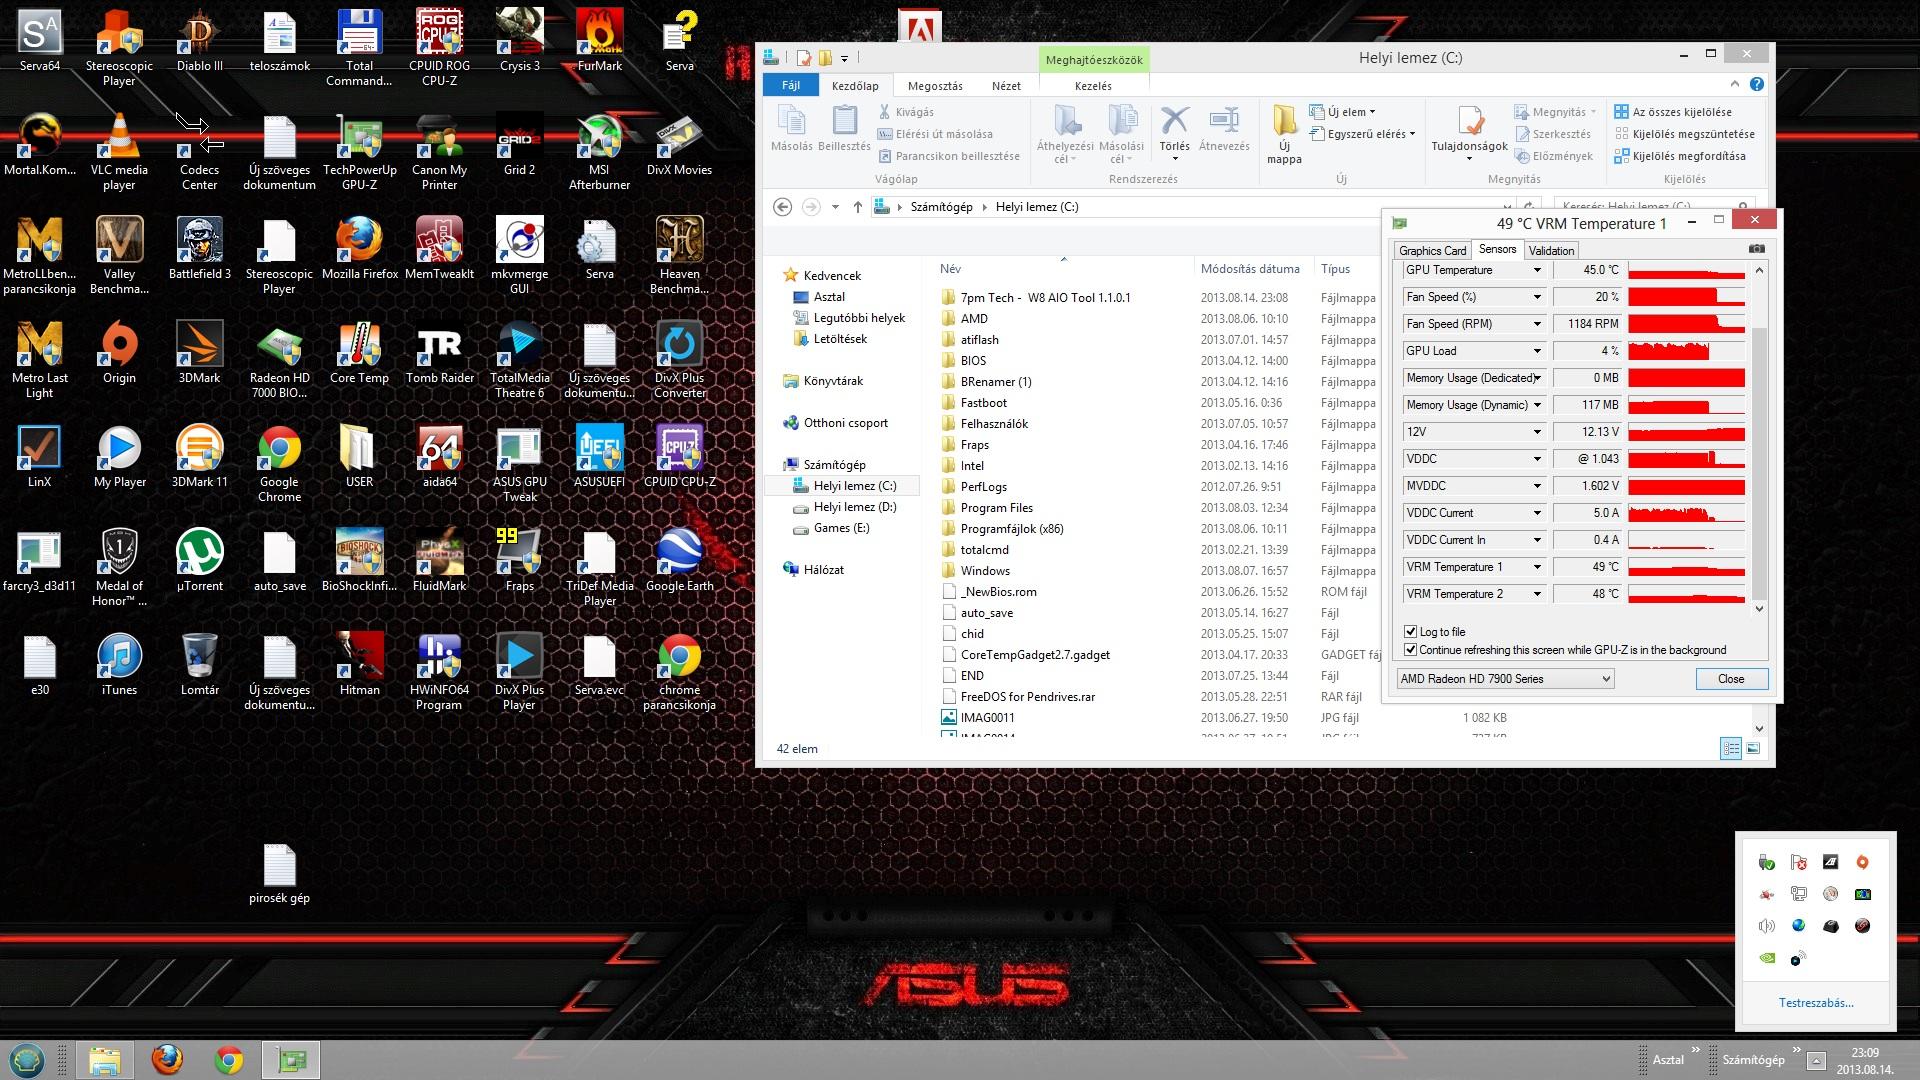Click the Kivágás cut button
1920x1080 pixels.
[906, 112]
